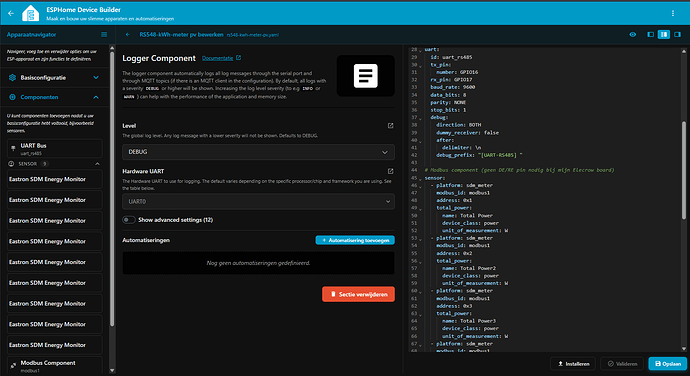Collapse the Componenten section
The height and width of the screenshot is (376, 690).
coord(55,97)
